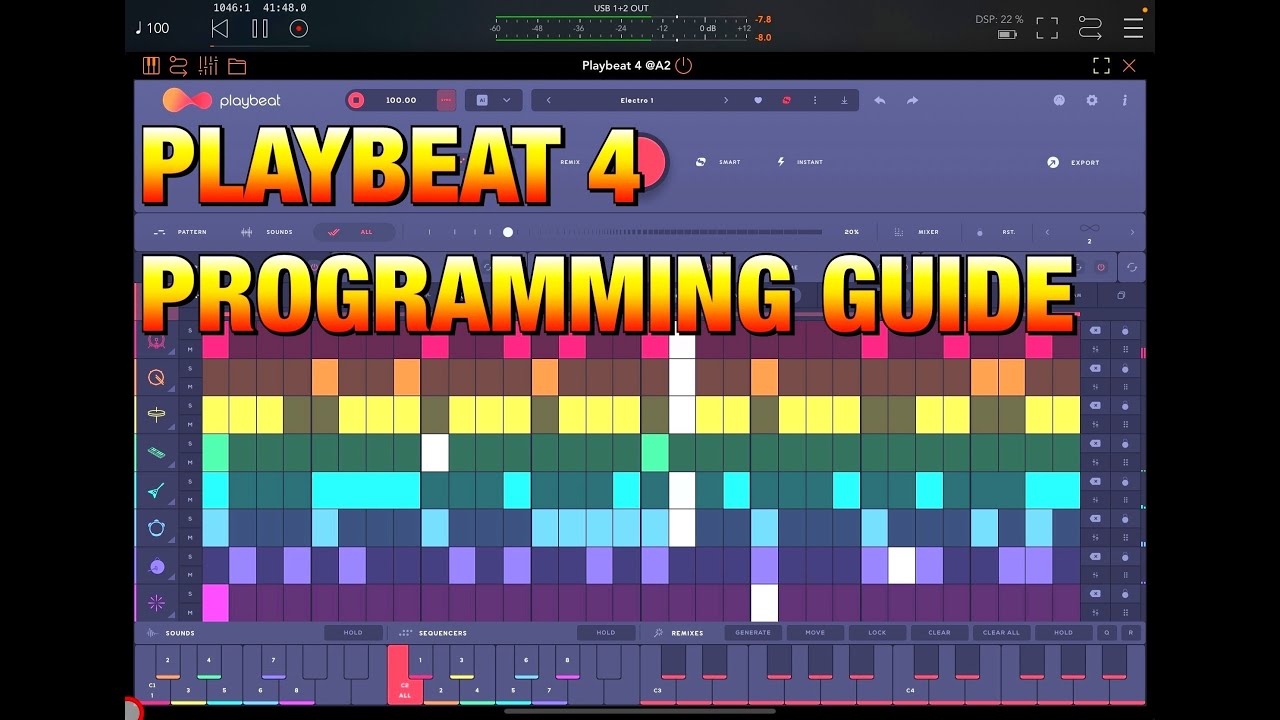This screenshot has height=720, width=1280.
Task: Open the host's main hamburger menu
Action: 1133,28
